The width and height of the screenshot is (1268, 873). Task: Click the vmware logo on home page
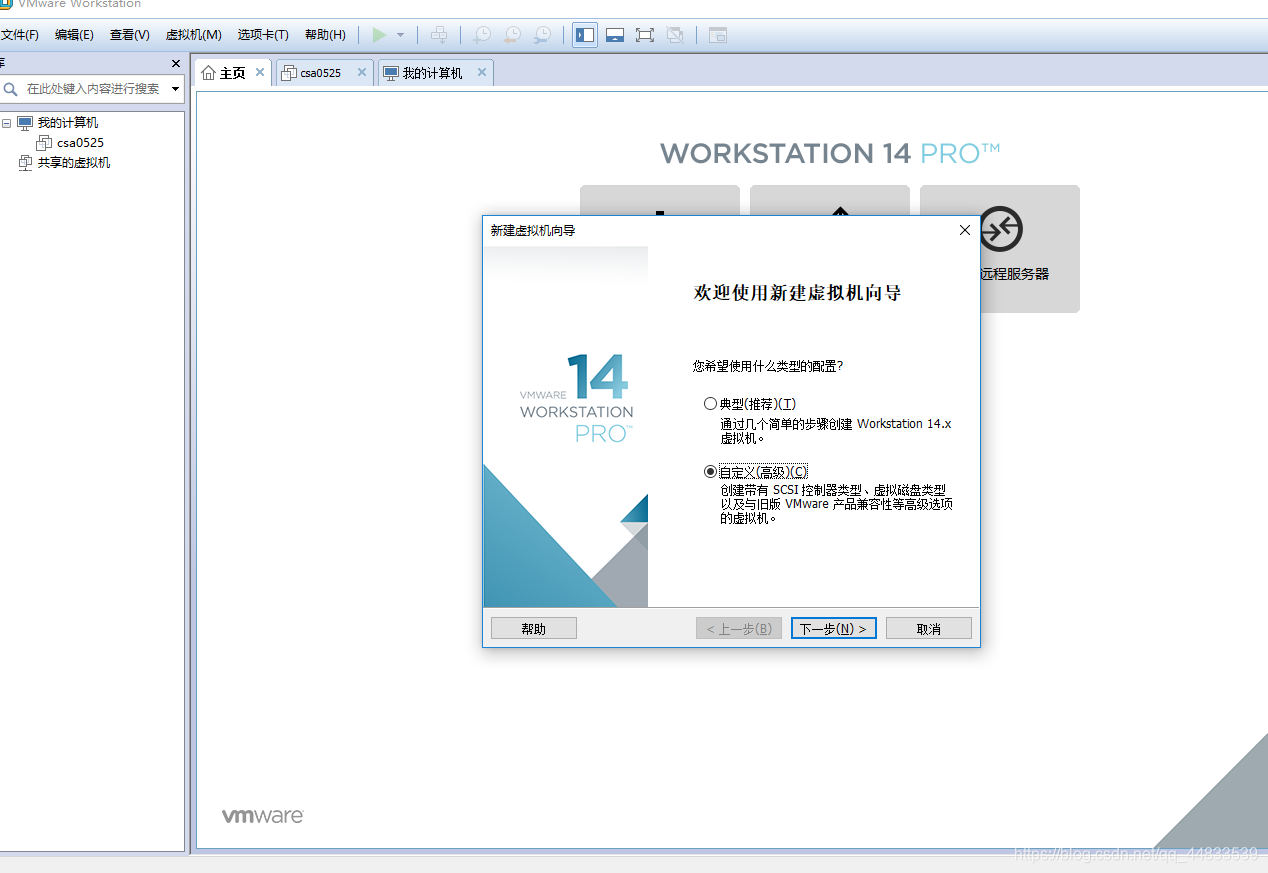click(x=263, y=816)
